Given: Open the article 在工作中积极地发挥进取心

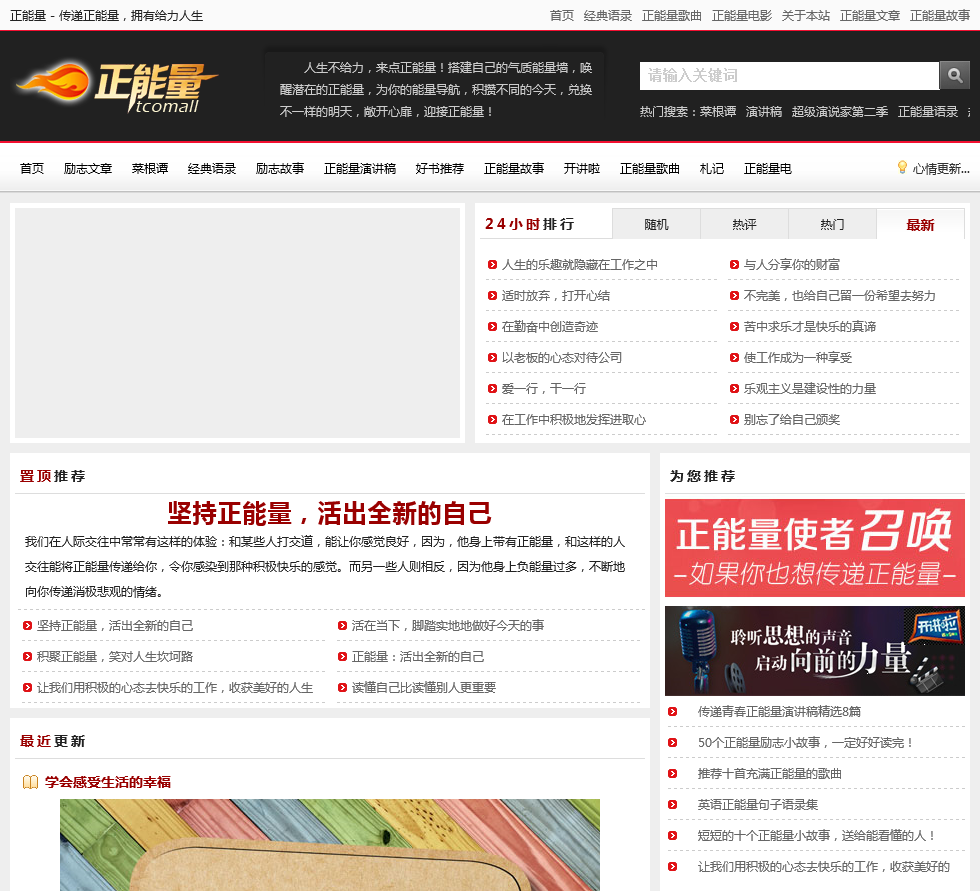Looking at the screenshot, I should (x=574, y=420).
